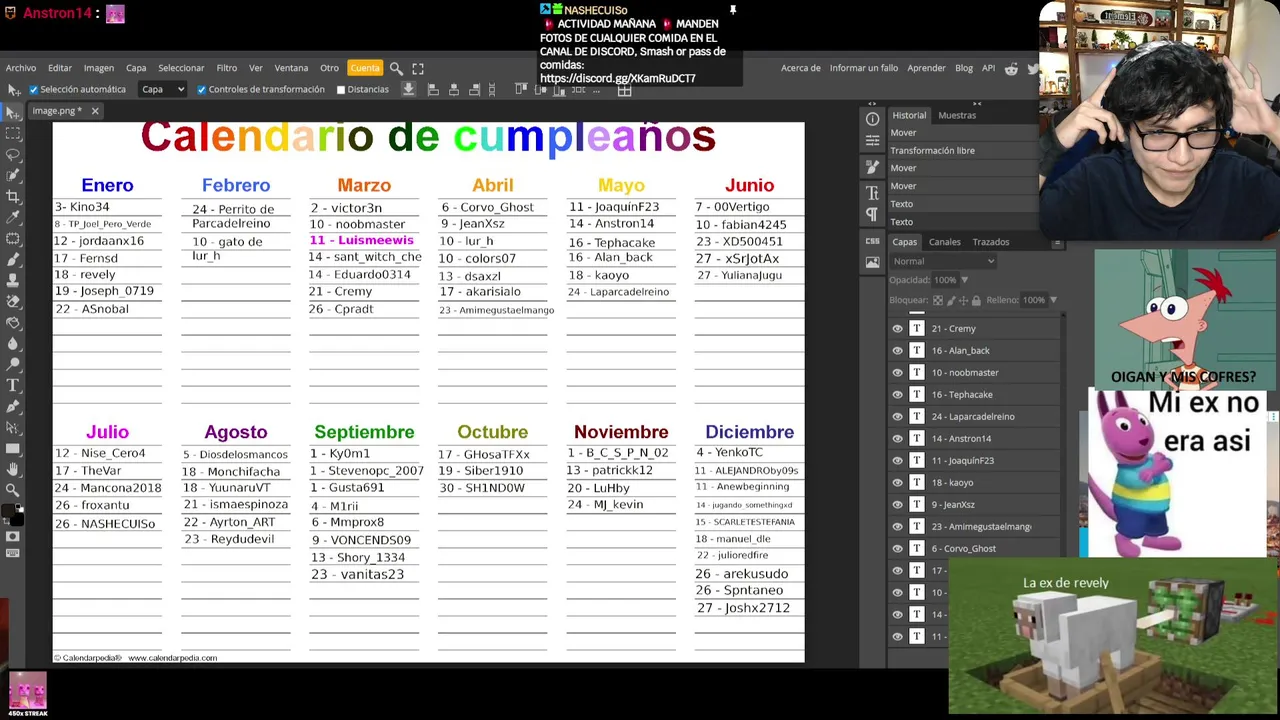
Task: Select the Crop tool
Action: click(x=13, y=196)
